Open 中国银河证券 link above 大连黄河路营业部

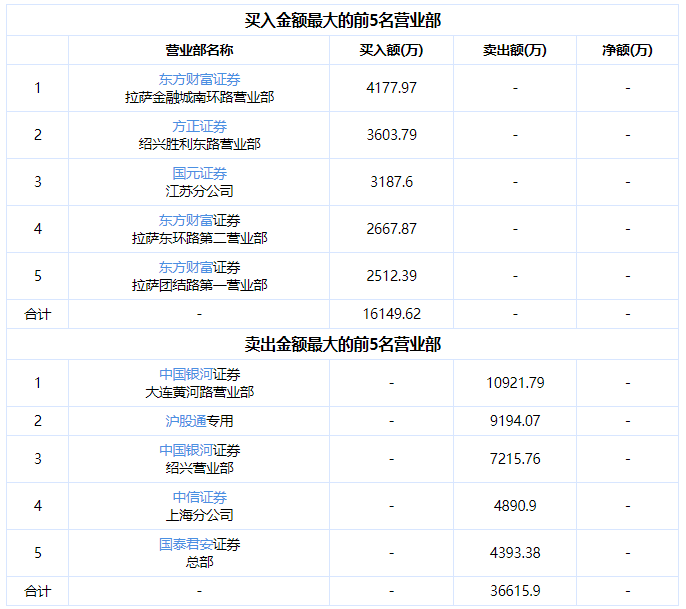(x=199, y=374)
